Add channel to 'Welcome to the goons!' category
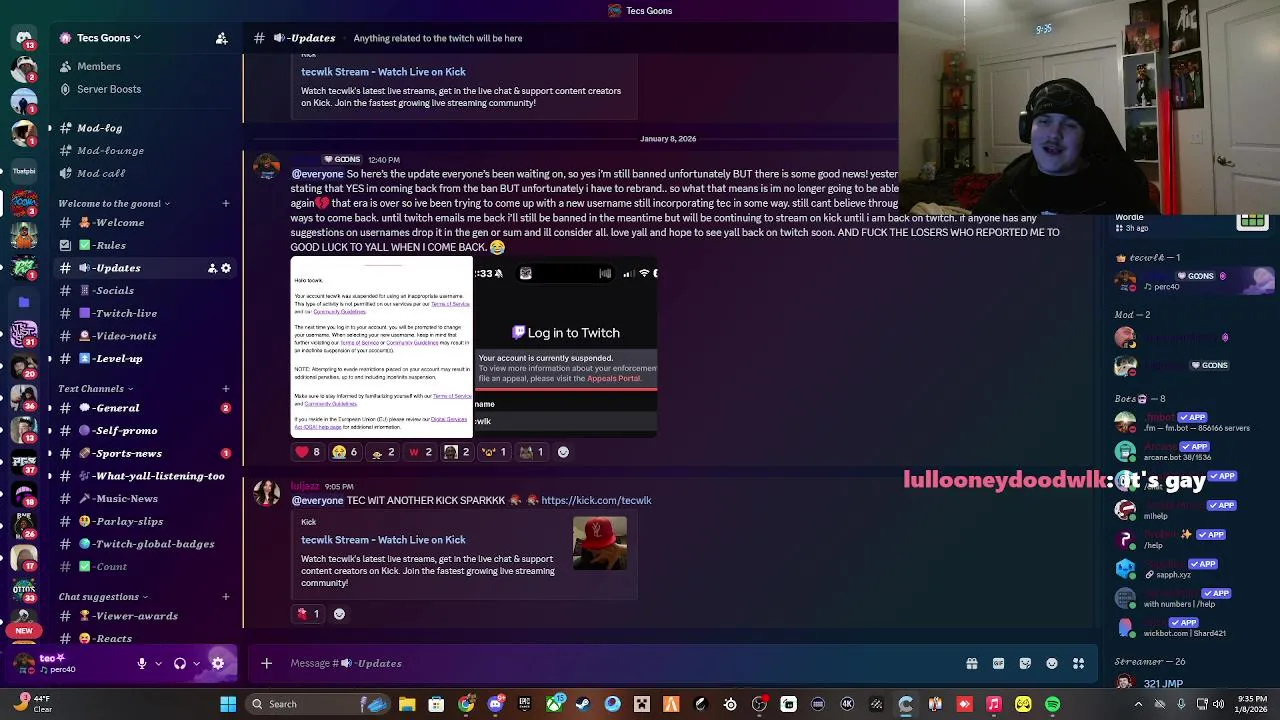Viewport: 1280px width, 720px height. tap(225, 203)
